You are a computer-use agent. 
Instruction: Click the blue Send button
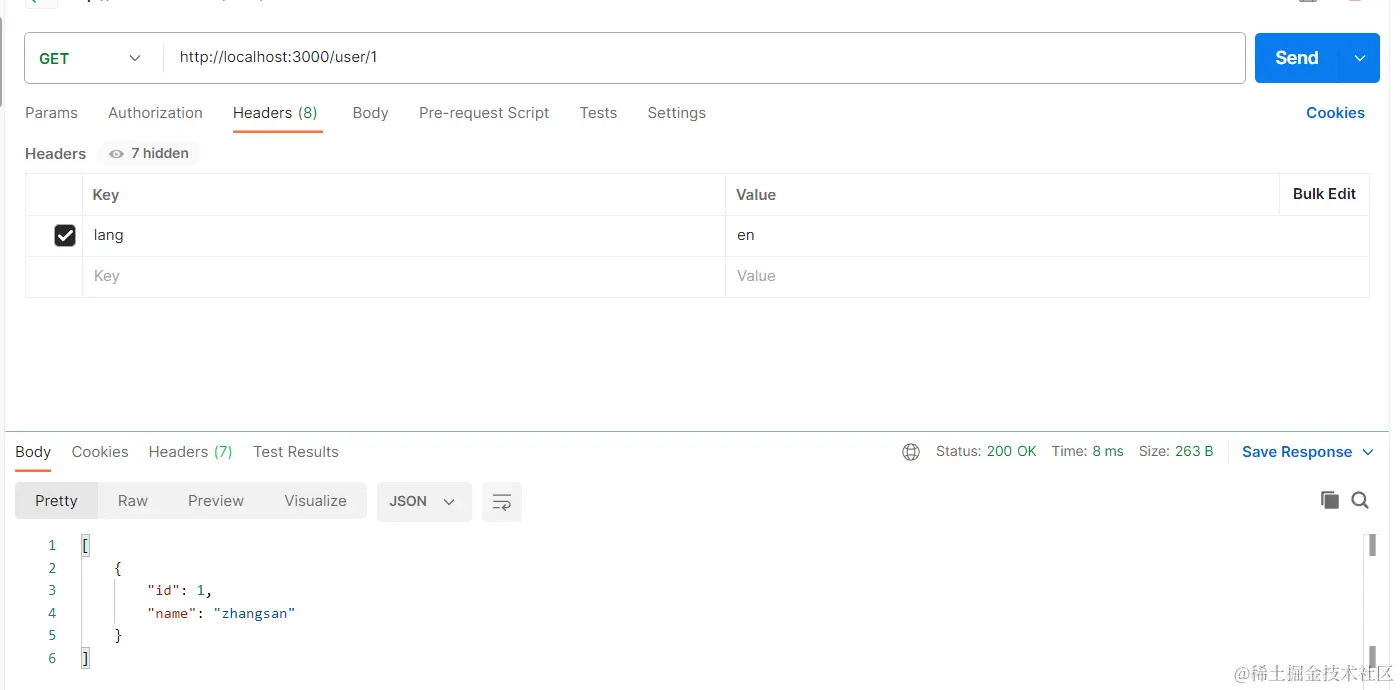point(1296,58)
